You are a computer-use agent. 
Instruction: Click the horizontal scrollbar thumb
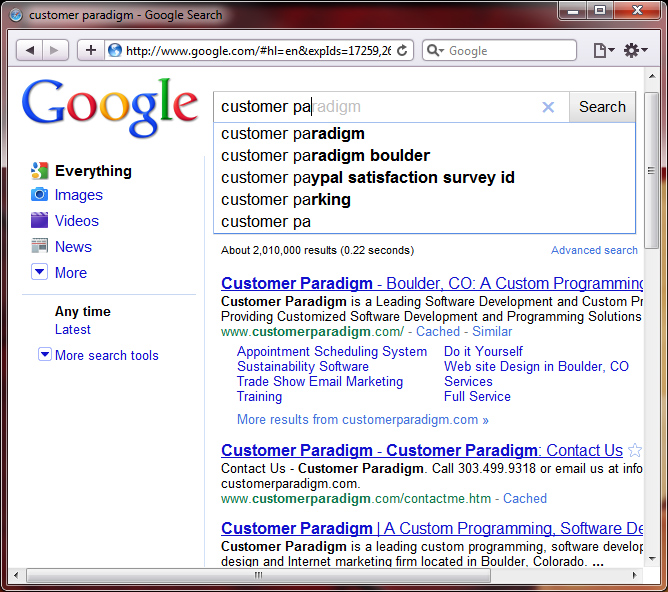tap(258, 575)
